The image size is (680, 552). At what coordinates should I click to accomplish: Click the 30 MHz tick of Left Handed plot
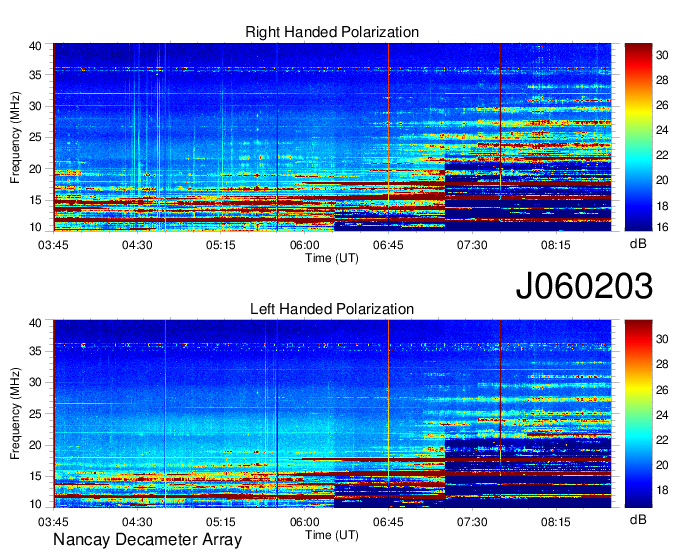pyautogui.click(x=35, y=382)
